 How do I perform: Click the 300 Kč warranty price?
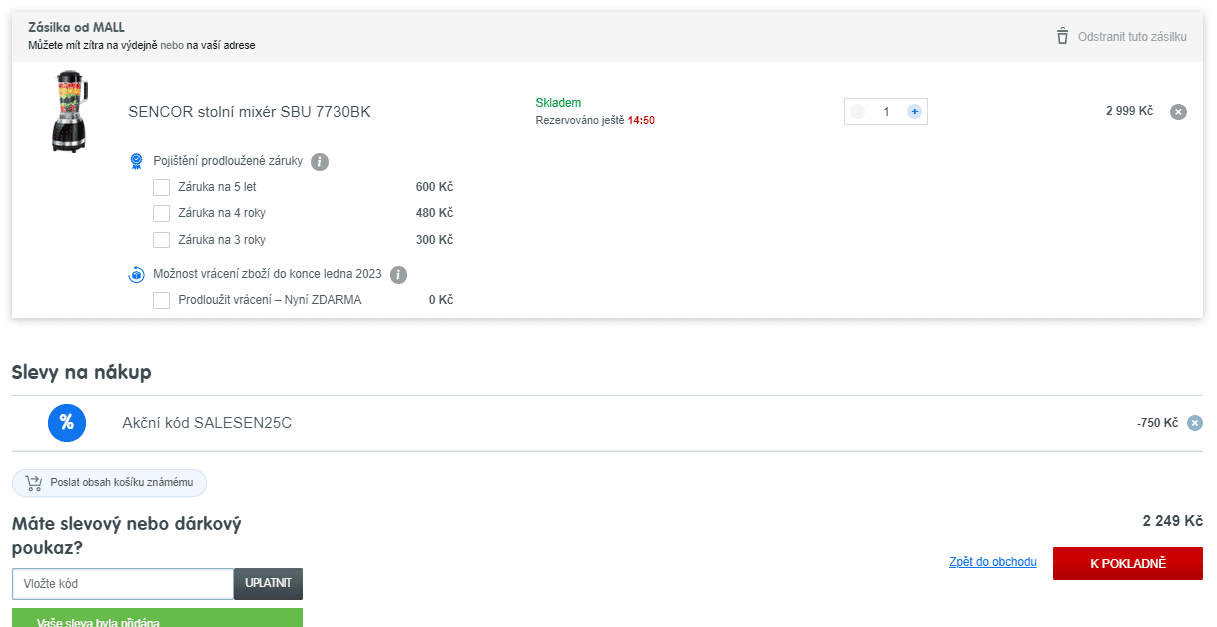(434, 240)
